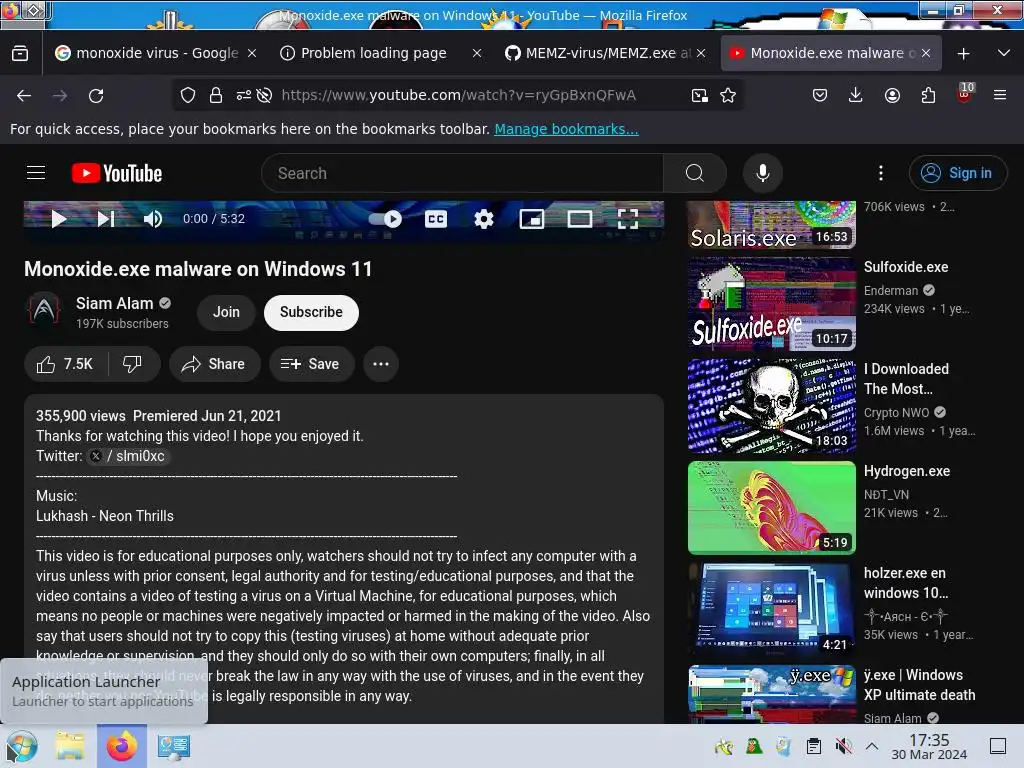The width and height of the screenshot is (1024, 768).
Task: Turn on closed captions (CC)
Action: (436, 219)
